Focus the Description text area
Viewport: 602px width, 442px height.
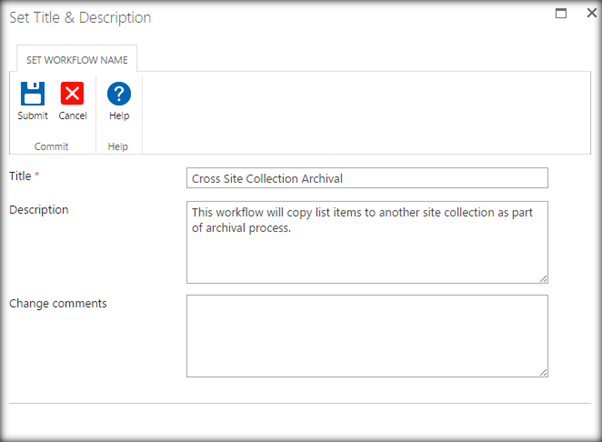(x=367, y=242)
